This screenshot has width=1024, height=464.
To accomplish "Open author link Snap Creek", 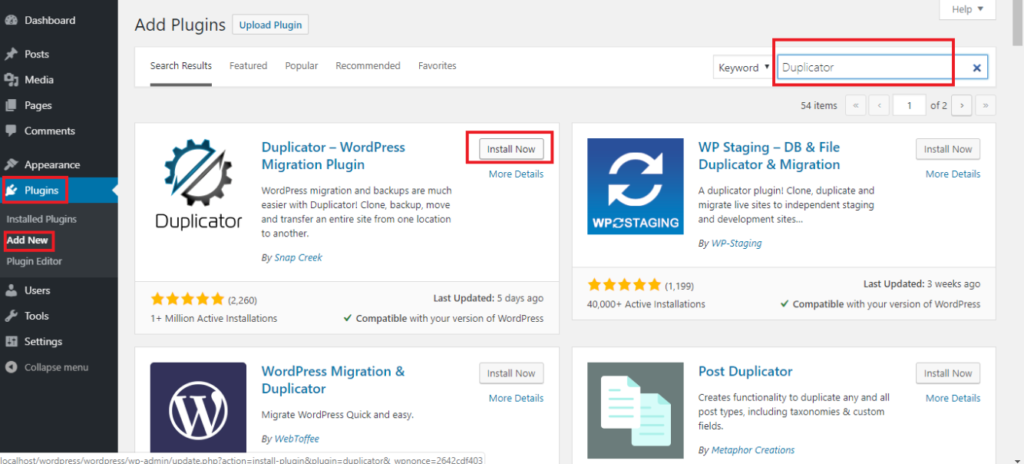I will (x=297, y=257).
